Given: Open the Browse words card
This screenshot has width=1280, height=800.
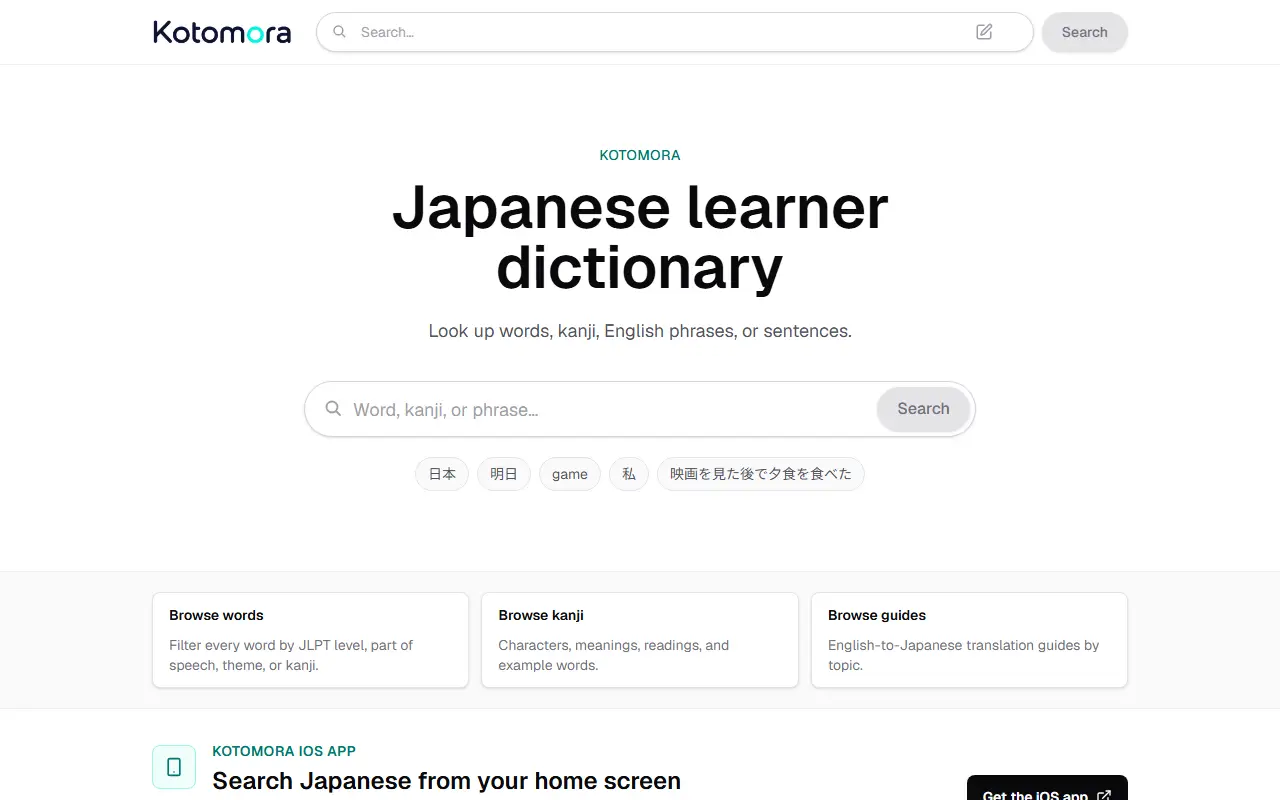Looking at the screenshot, I should pyautogui.click(x=310, y=640).
